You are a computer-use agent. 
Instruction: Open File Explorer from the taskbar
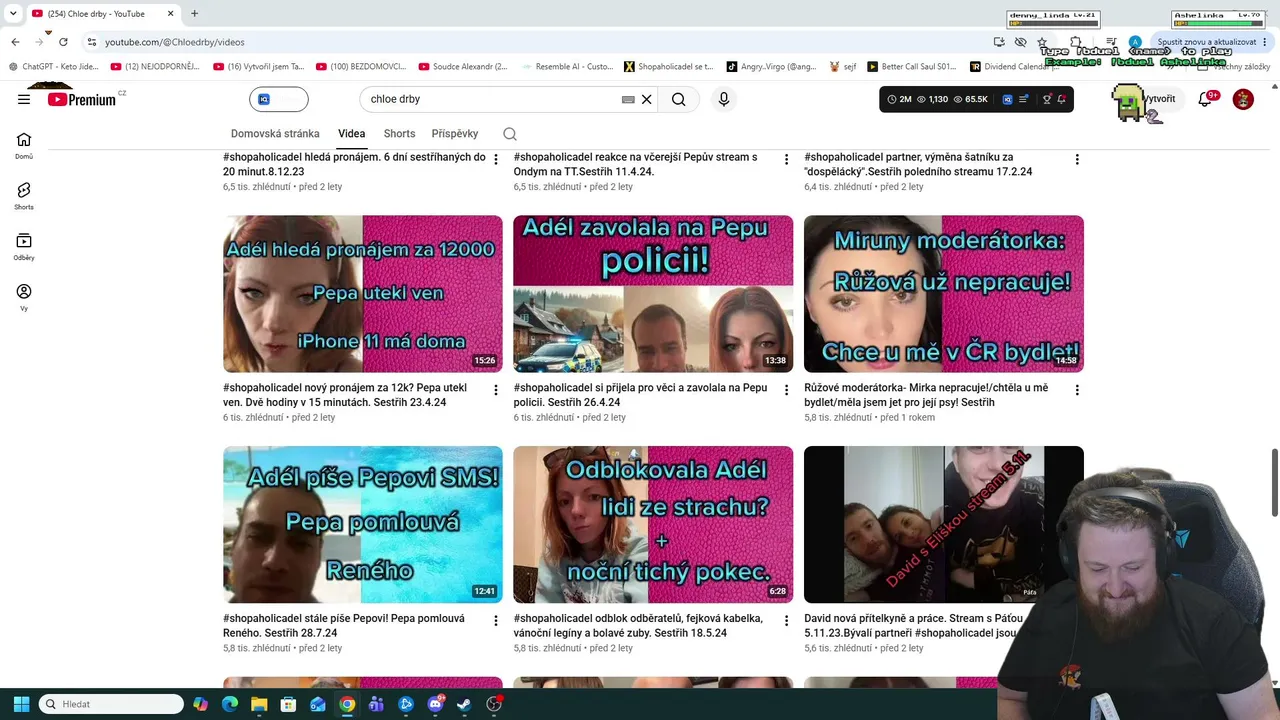click(x=259, y=704)
